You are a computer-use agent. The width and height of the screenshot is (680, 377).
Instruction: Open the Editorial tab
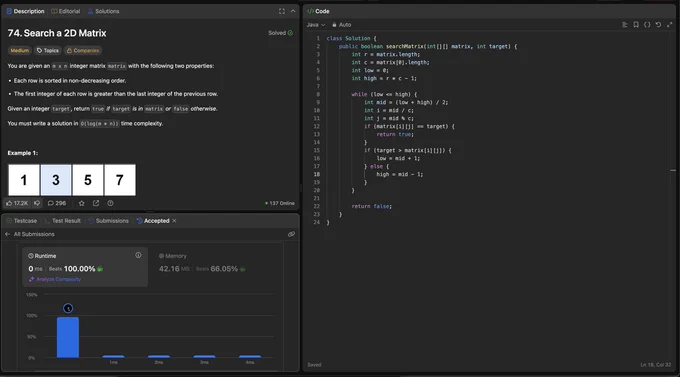click(65, 11)
